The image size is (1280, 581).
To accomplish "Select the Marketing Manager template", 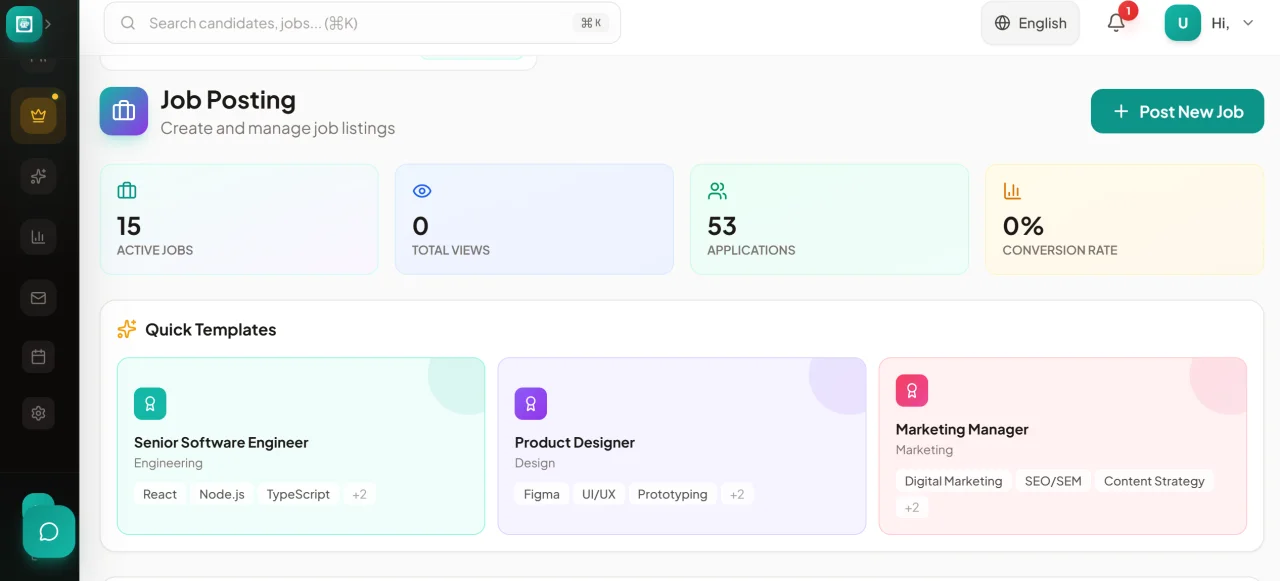I will 1063,446.
